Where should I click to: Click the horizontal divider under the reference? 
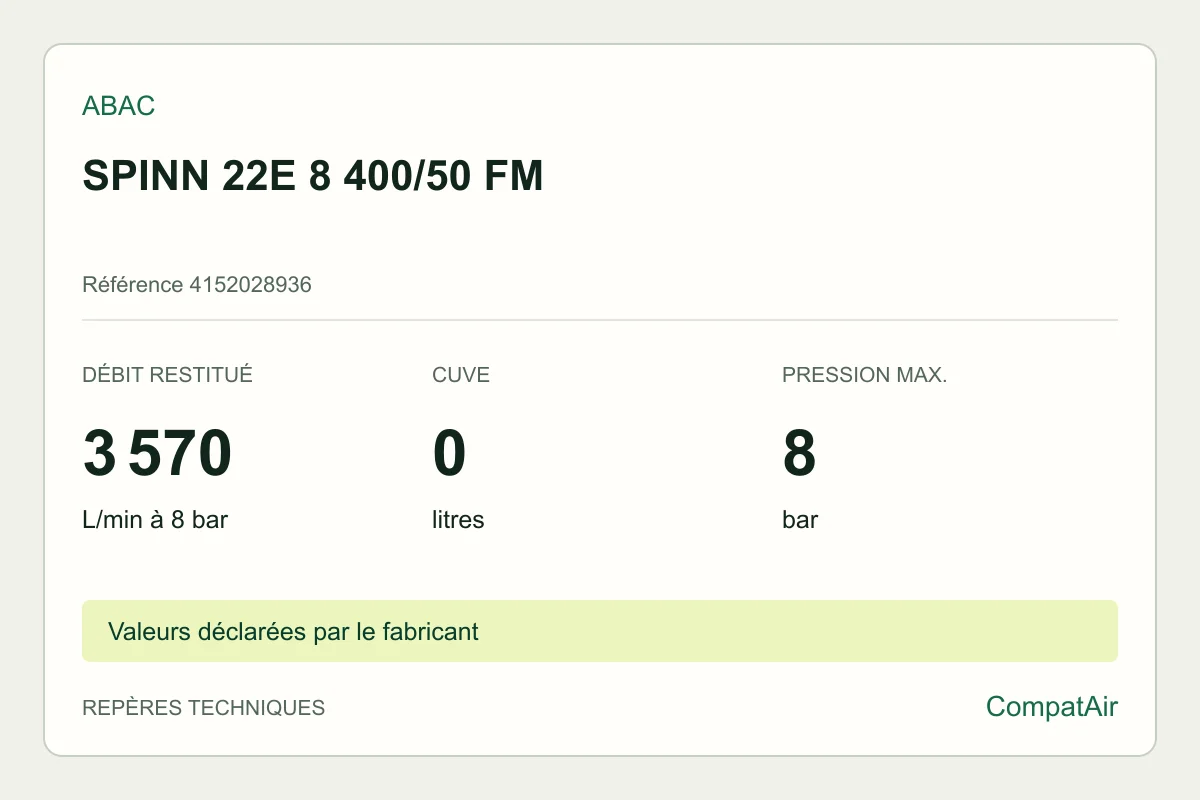coord(600,320)
